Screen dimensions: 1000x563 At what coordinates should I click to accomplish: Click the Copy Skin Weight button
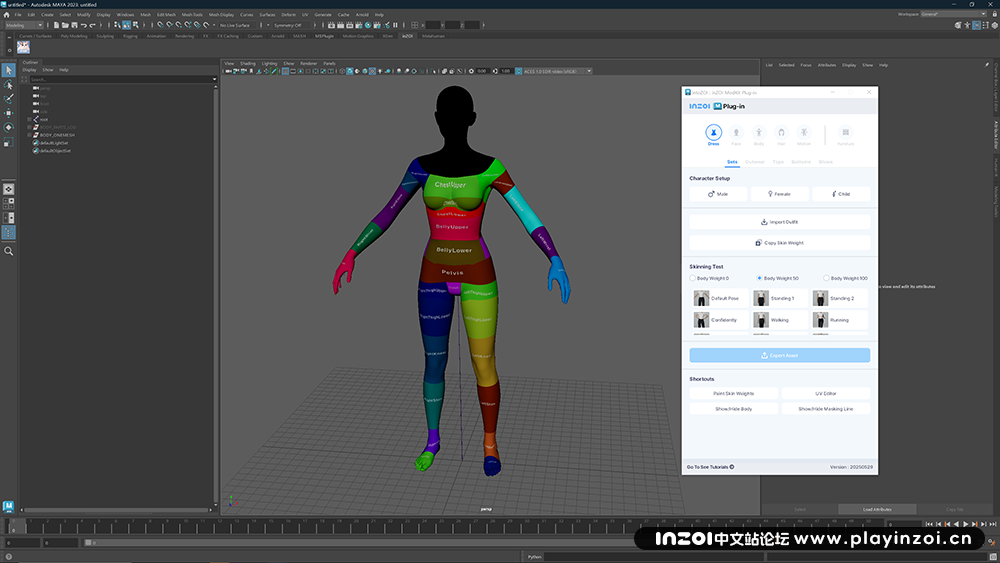pyautogui.click(x=779, y=243)
